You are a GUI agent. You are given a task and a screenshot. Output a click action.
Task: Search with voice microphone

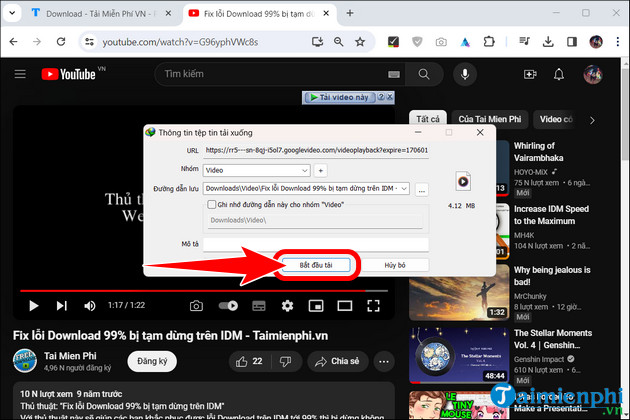coord(465,74)
